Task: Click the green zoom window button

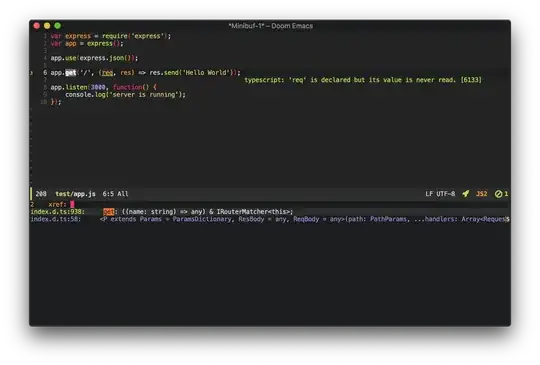Action: click(58, 25)
